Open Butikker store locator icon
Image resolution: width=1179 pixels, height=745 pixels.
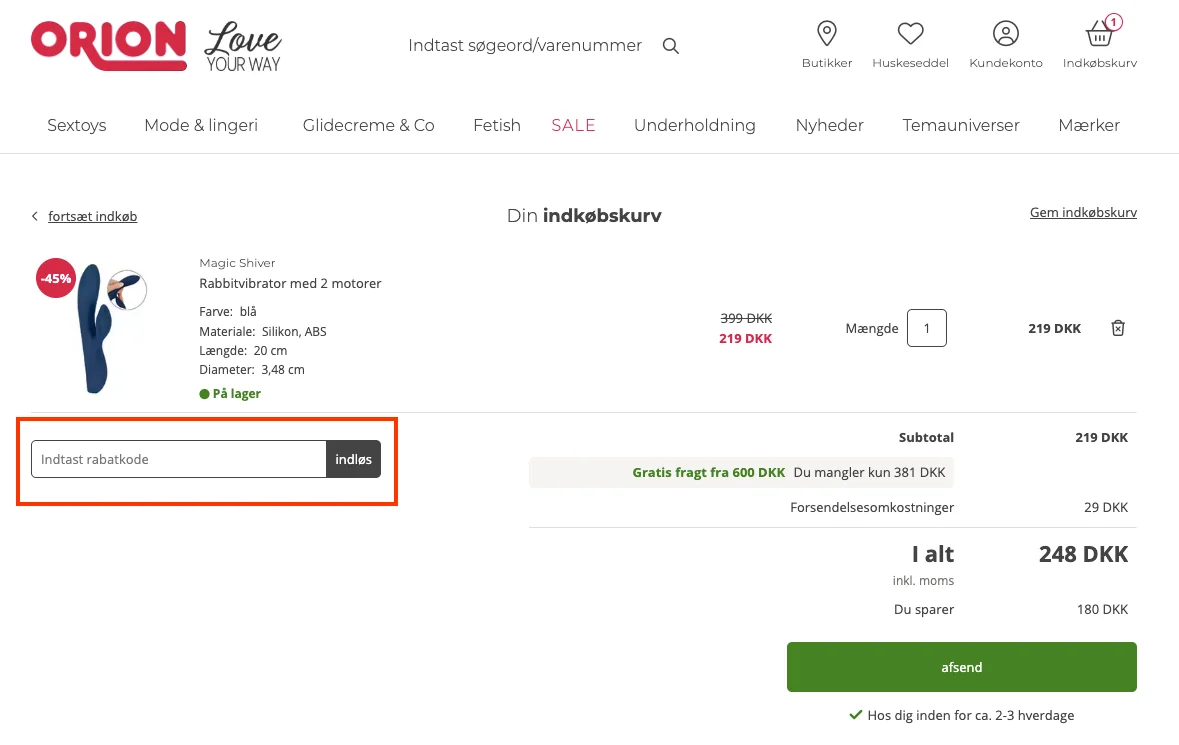(827, 35)
